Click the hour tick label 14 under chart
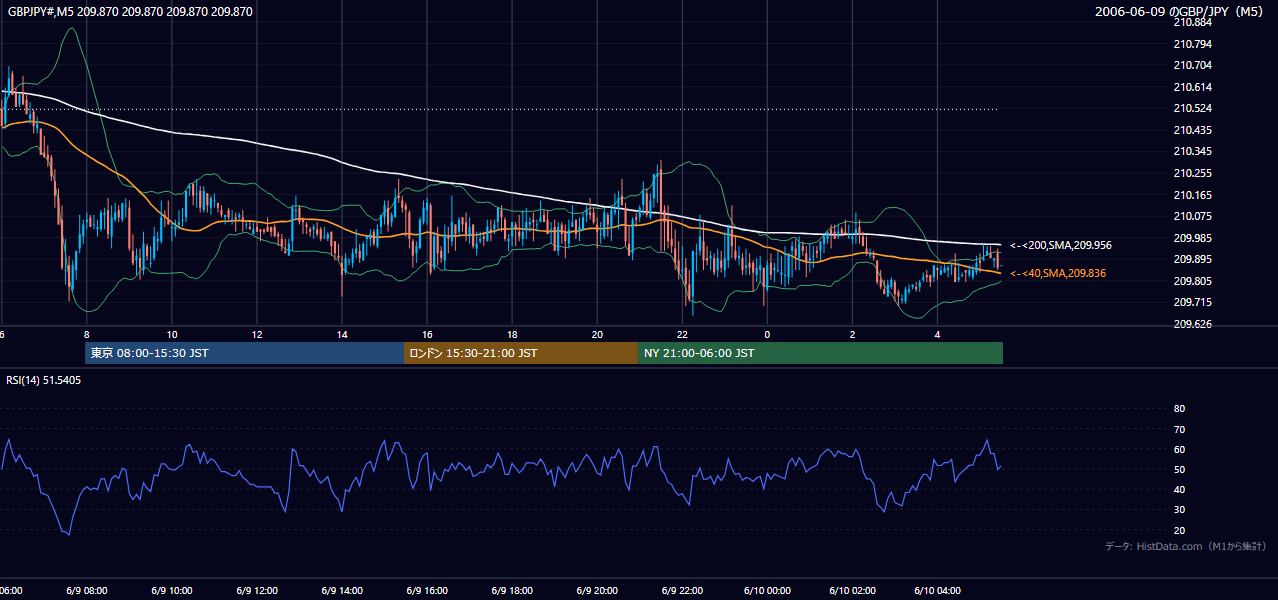1278x600 pixels. tap(342, 334)
